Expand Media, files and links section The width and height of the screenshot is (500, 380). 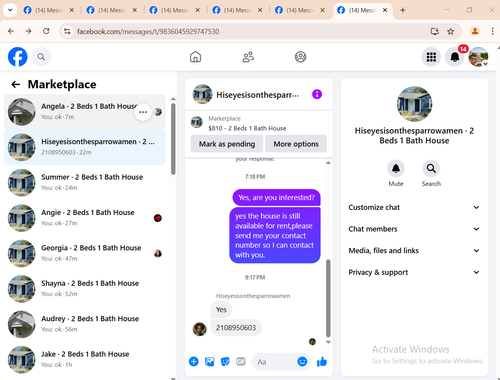(x=414, y=251)
